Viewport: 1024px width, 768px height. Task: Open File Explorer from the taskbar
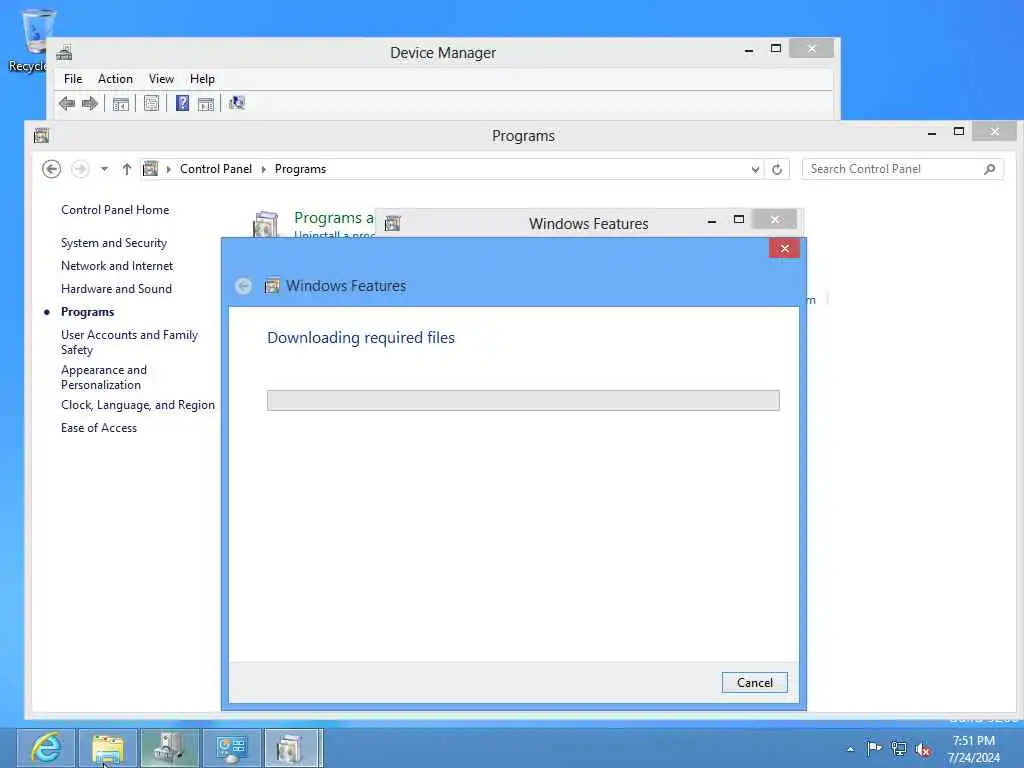tap(108, 748)
